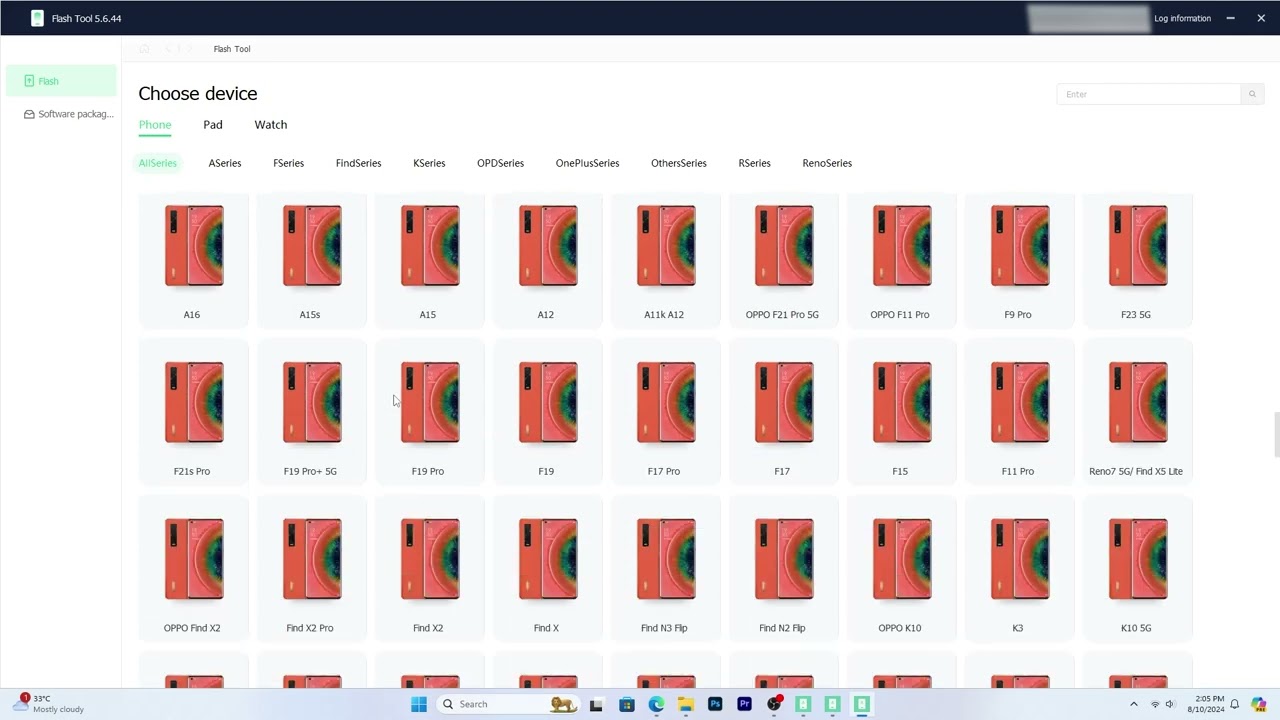Switch to the Watch tab
Viewport: 1280px width, 720px height.
(x=271, y=125)
